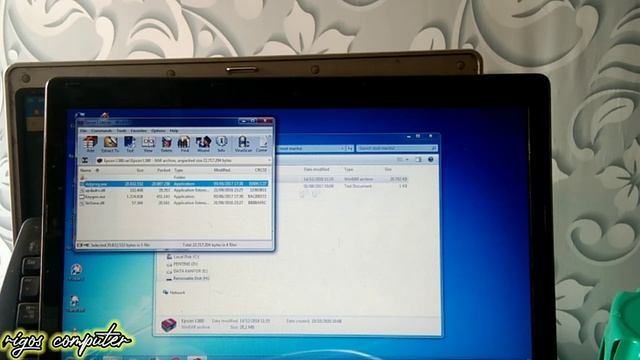Run the VirusScan toolbar icon
The image size is (640, 360).
(243, 144)
